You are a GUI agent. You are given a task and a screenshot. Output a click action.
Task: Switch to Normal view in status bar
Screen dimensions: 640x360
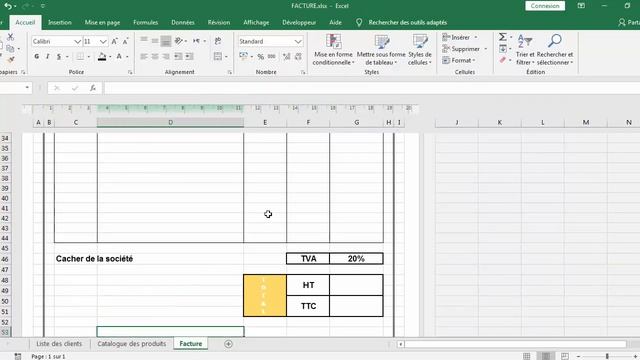point(527,356)
